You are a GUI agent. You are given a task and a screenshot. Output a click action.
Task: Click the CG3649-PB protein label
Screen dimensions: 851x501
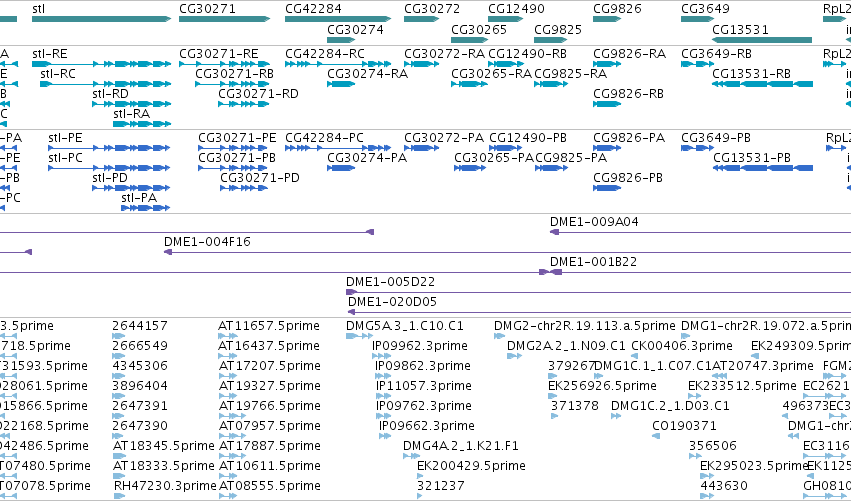[717, 138]
